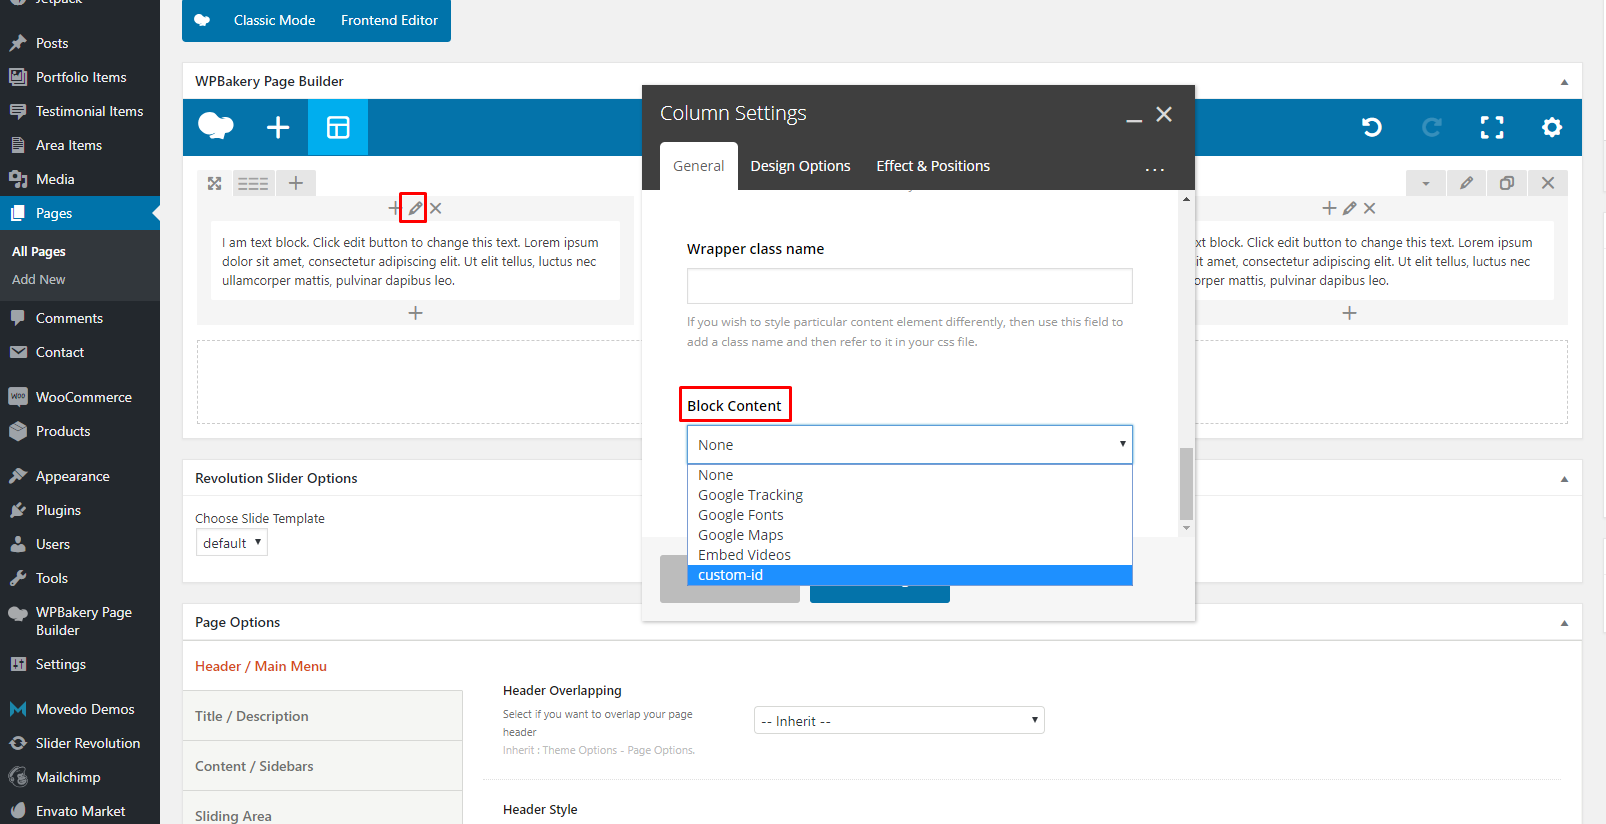Screen dimensions: 1606x824
Task: Open Effect & Positions tab
Action: tap(932, 166)
